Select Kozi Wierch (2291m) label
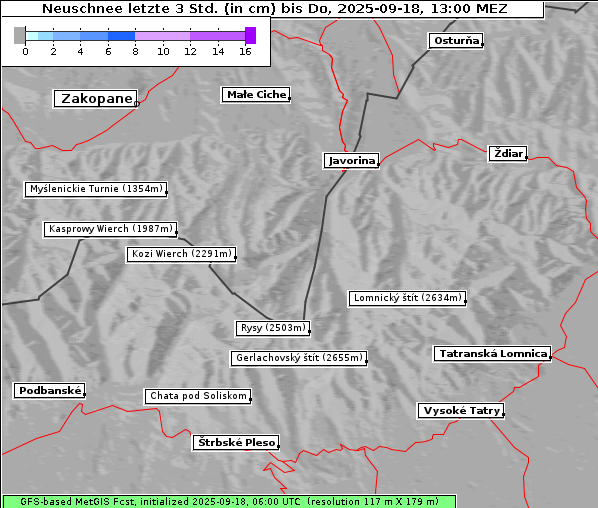Viewport: 598px width, 508px height. [182, 254]
